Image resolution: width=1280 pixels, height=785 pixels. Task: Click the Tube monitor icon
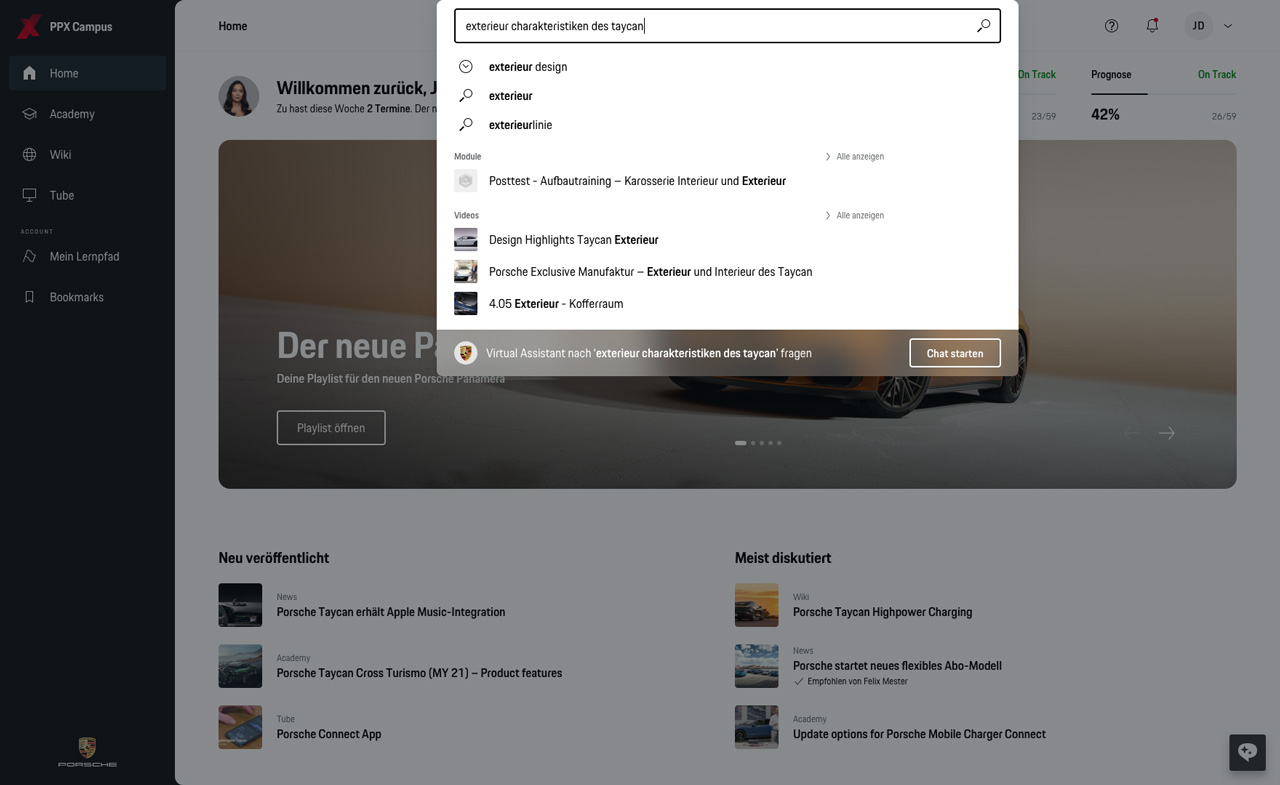click(30, 196)
